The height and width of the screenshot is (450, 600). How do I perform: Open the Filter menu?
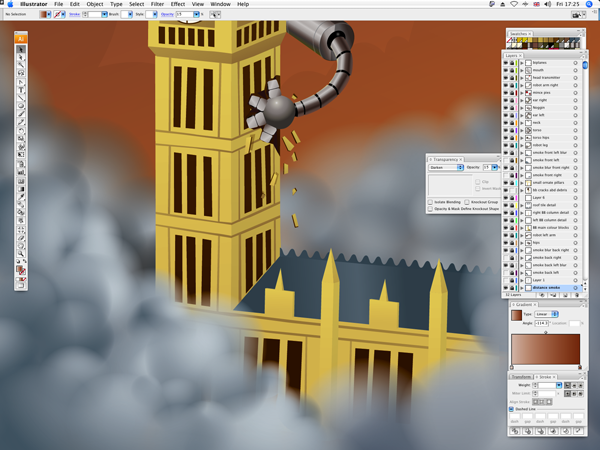click(x=157, y=4)
